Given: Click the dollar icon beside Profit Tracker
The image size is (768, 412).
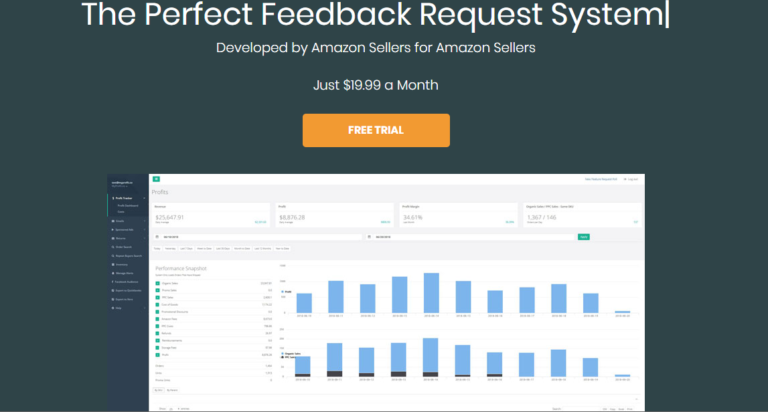Looking at the screenshot, I should point(113,198).
